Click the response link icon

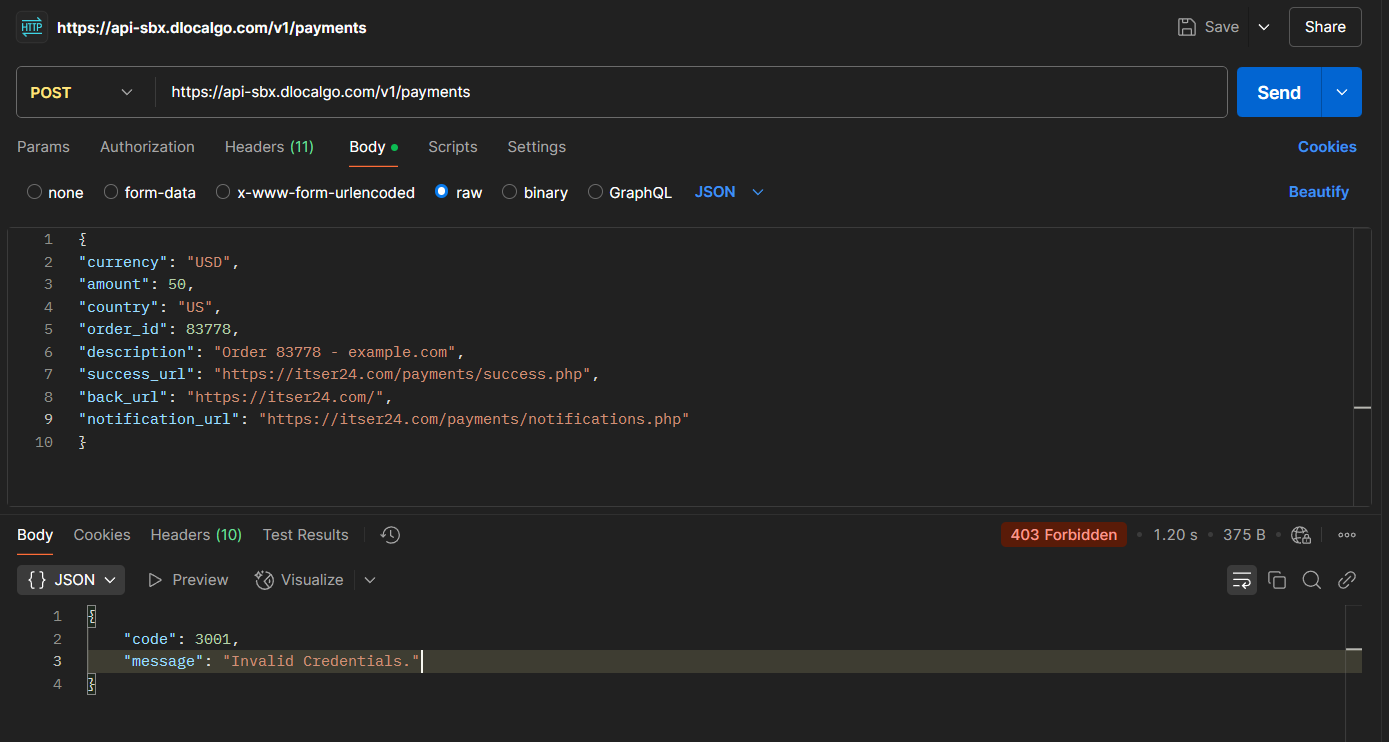point(1347,580)
